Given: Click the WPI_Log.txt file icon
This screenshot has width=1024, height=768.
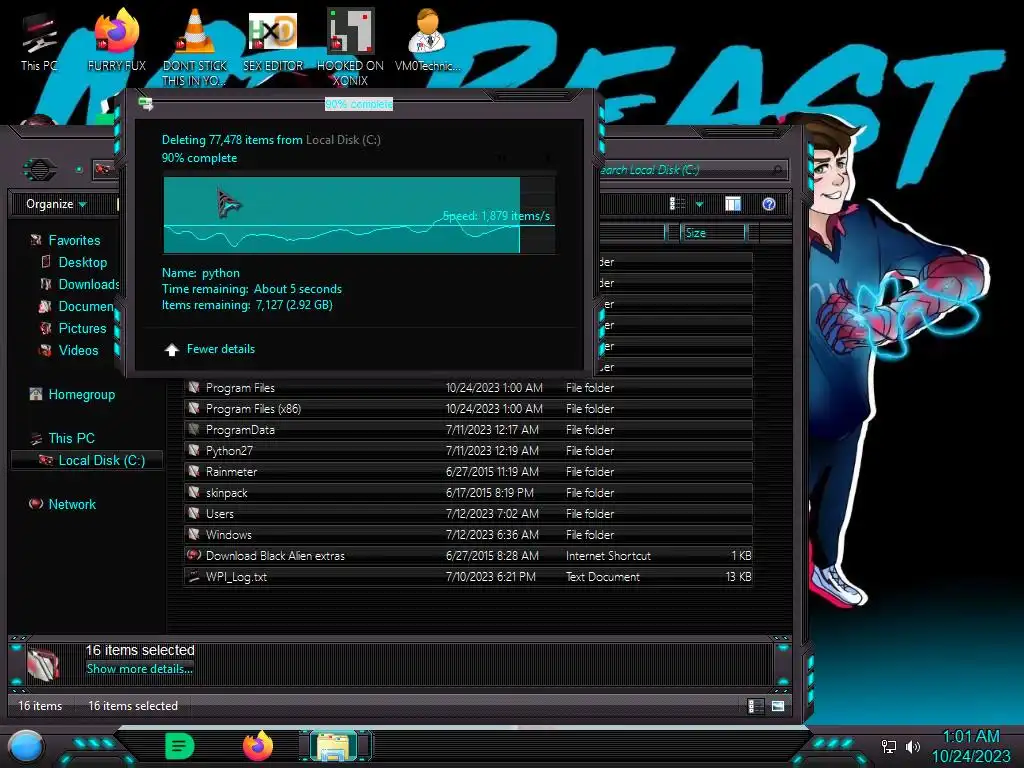Looking at the screenshot, I should 194,577.
